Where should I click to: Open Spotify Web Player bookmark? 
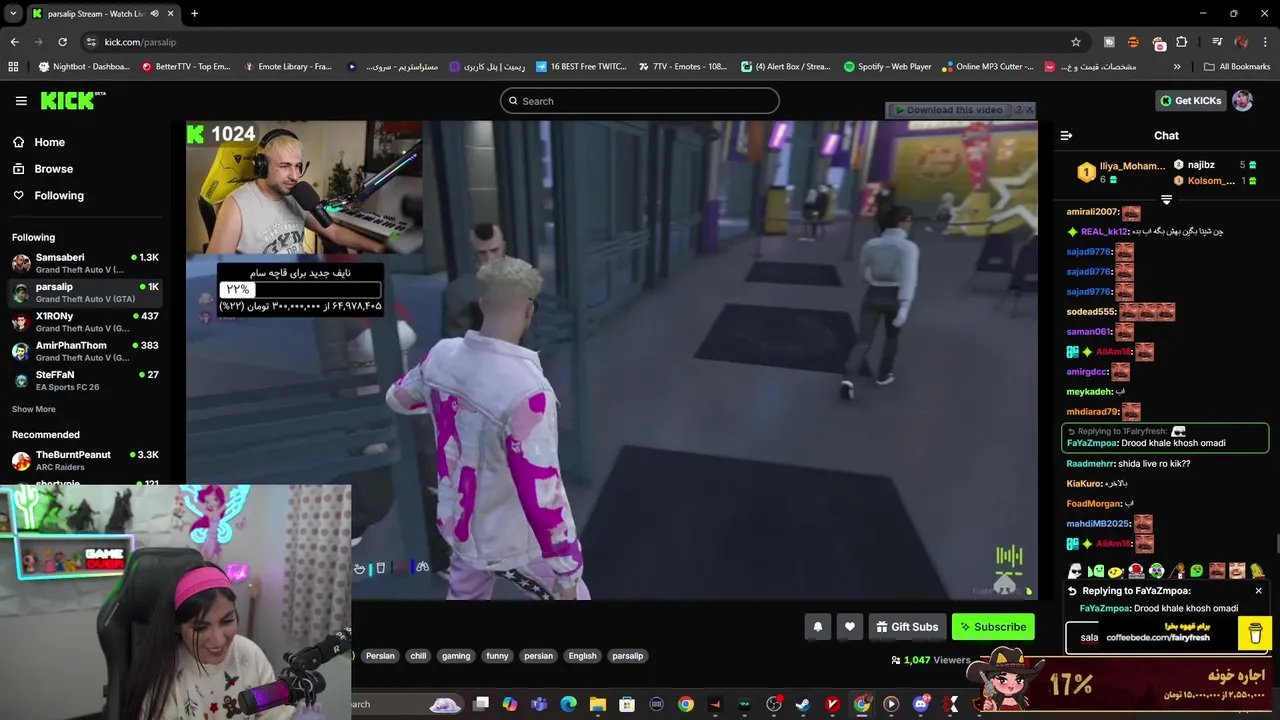click(x=888, y=67)
